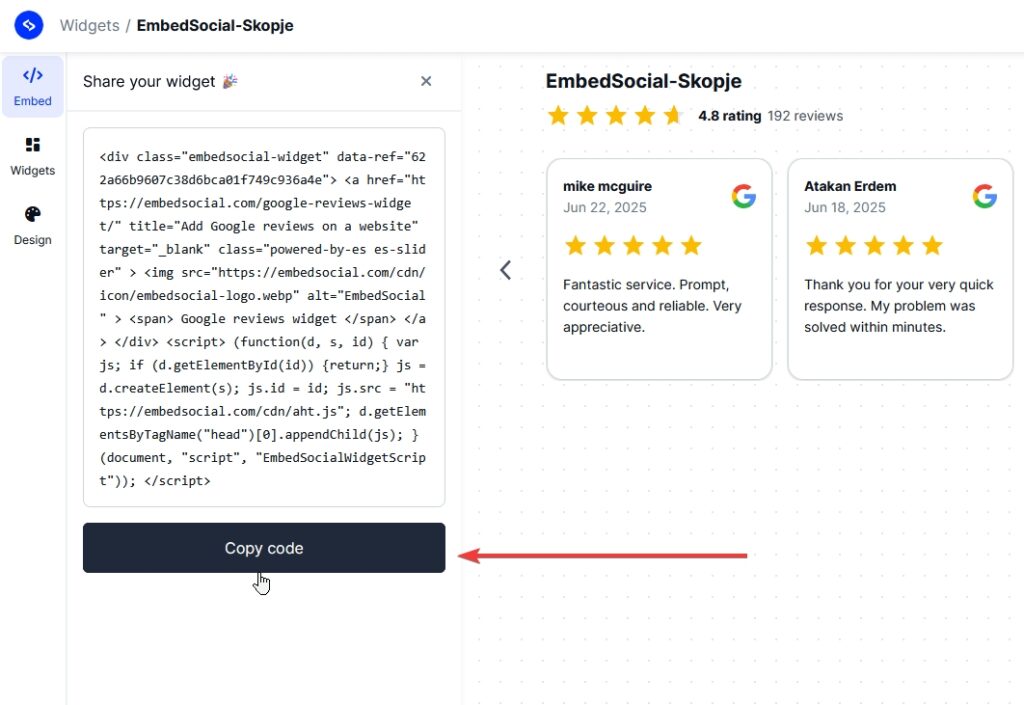Click the Google icon on mike mcguire's review
Viewport: 1024px width, 705px height.
[x=744, y=196]
